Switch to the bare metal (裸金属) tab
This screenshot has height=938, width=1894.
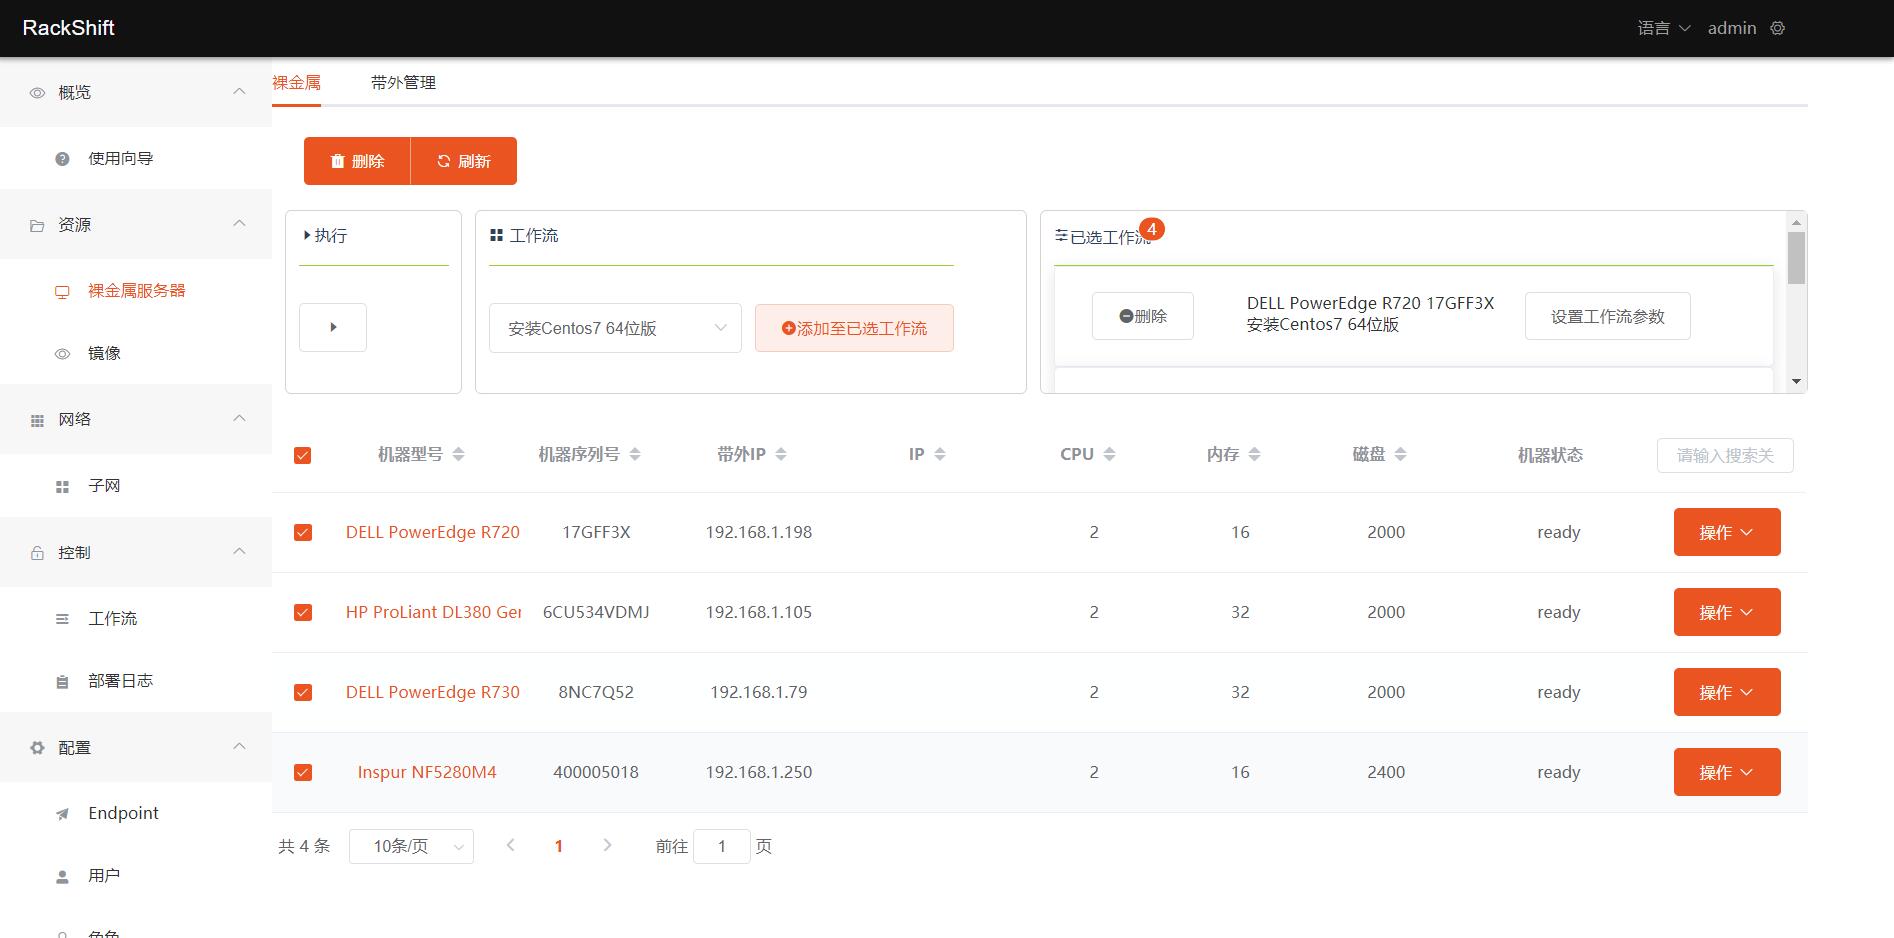coord(297,83)
